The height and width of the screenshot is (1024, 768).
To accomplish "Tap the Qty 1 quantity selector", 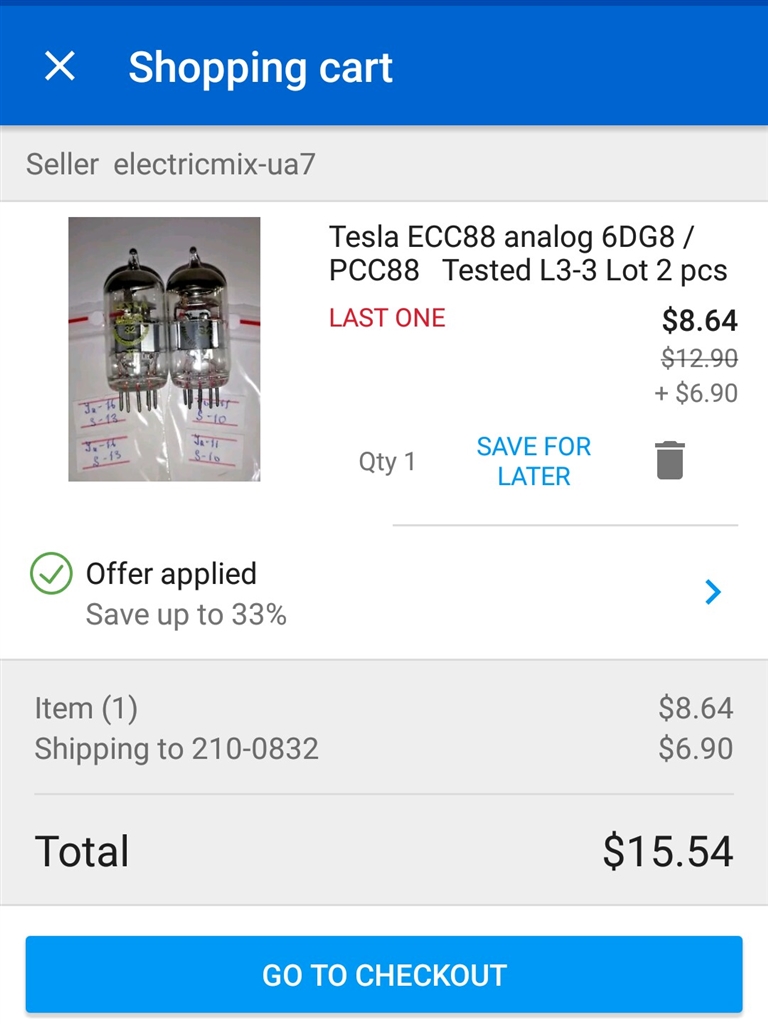I will pos(387,462).
